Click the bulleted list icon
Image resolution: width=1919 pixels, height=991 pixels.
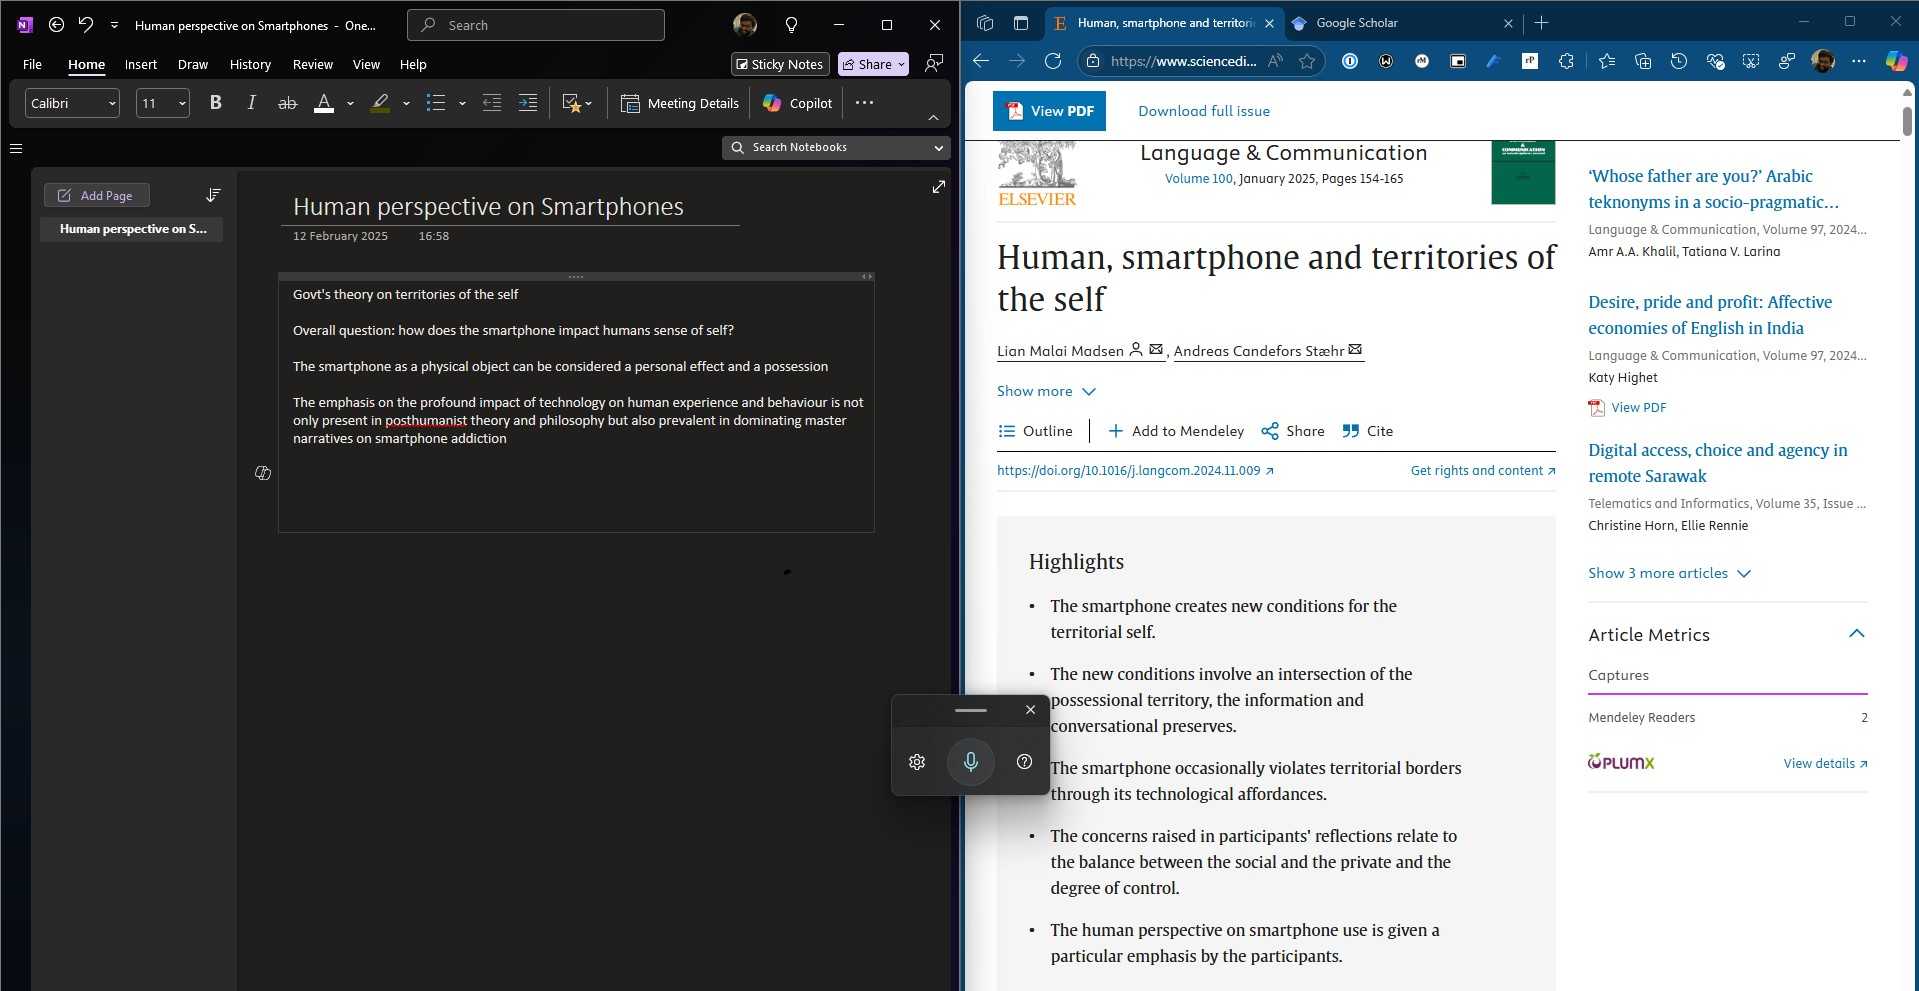(436, 103)
